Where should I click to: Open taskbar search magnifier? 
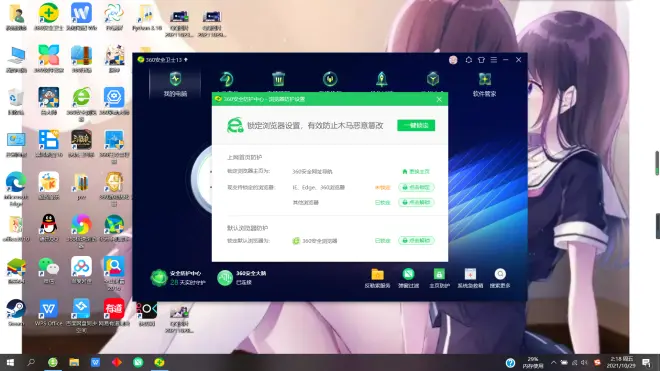[31, 362]
